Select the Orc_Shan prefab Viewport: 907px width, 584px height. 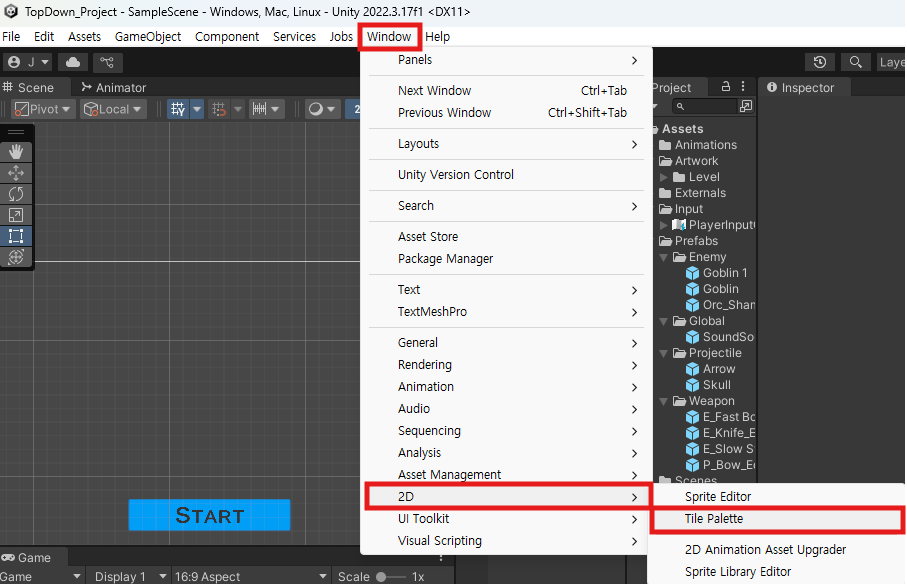point(720,304)
